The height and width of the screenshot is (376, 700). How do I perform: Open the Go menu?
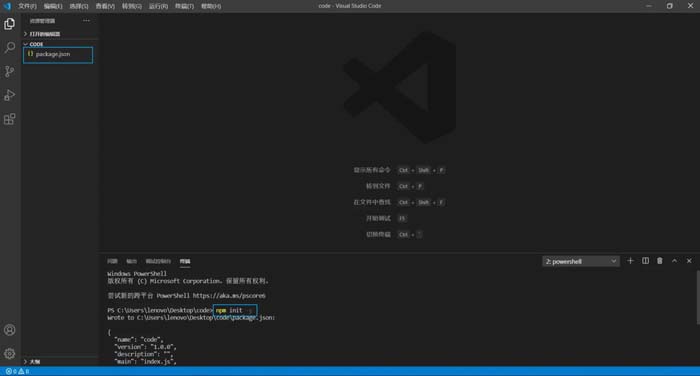pyautogui.click(x=132, y=6)
